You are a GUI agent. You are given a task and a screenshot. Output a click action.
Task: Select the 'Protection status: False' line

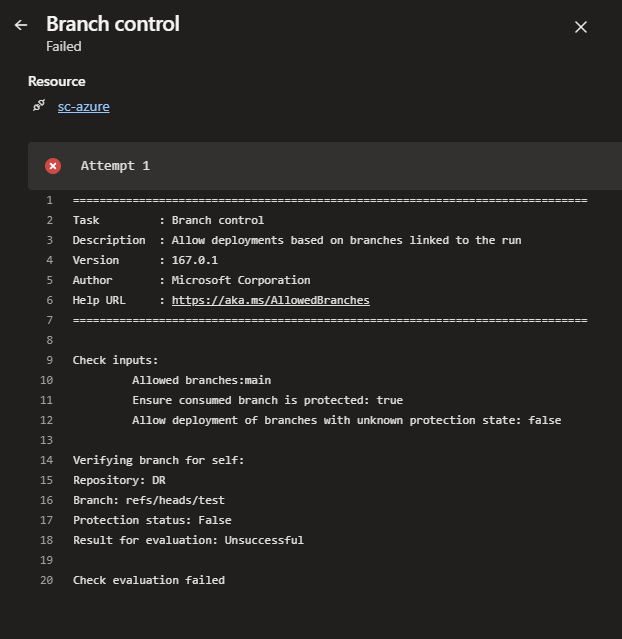pyautogui.click(x=152, y=520)
